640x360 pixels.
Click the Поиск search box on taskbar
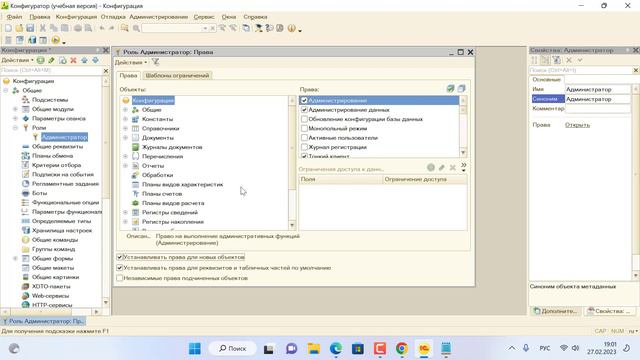point(233,349)
